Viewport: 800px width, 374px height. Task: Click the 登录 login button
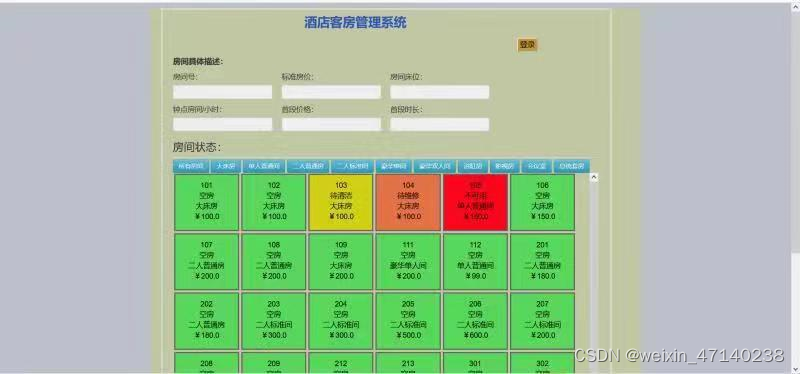coord(528,45)
